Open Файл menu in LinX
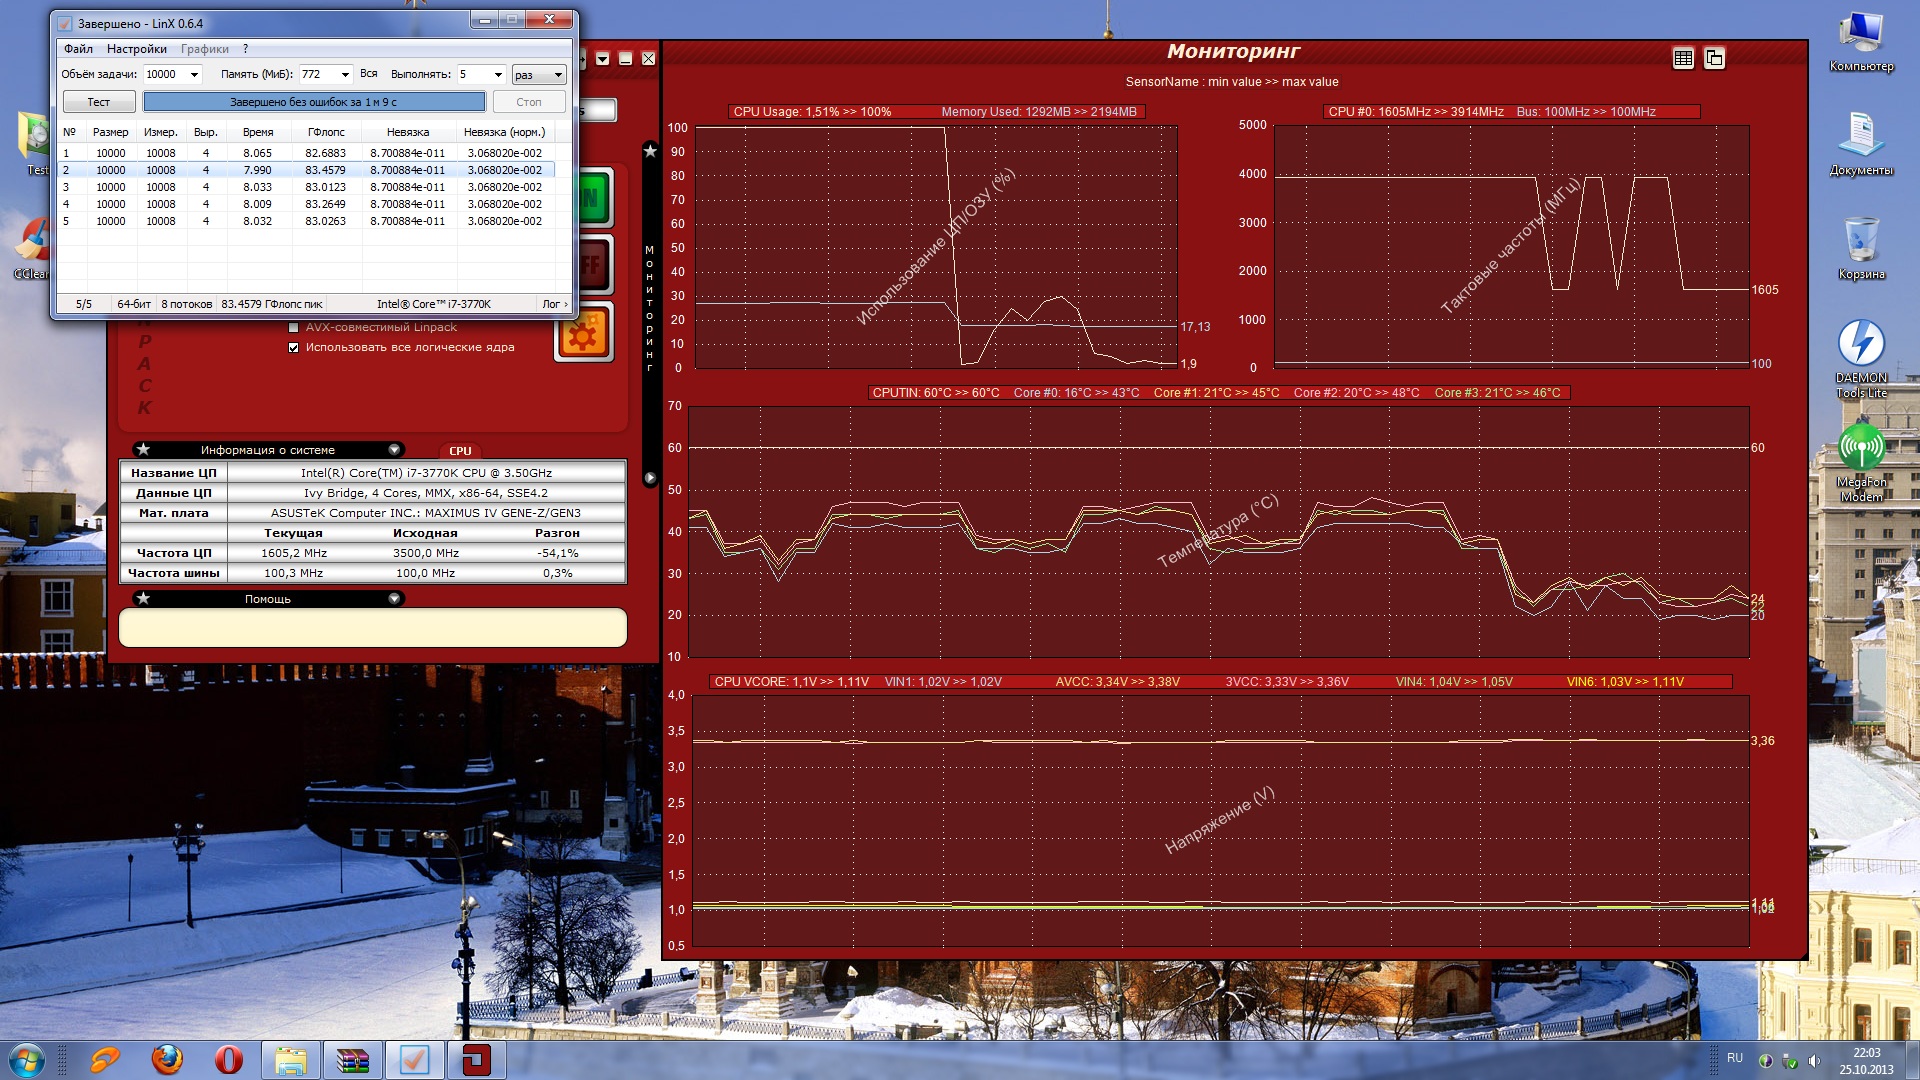1920x1080 pixels. click(x=78, y=49)
